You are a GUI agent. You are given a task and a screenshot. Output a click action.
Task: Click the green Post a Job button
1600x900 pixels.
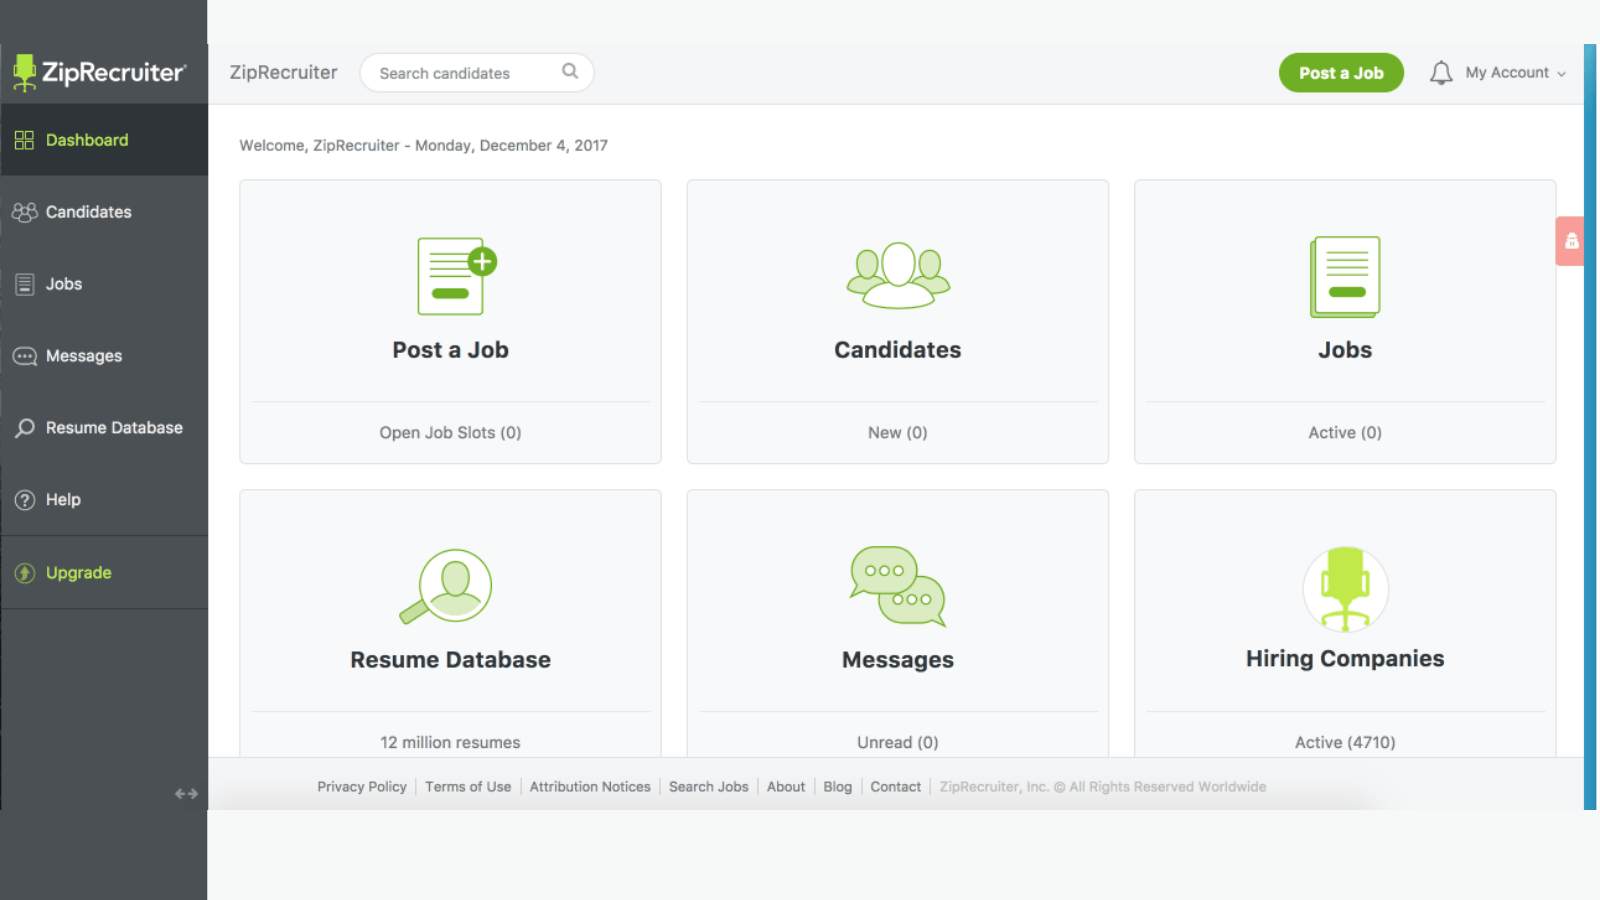[x=1341, y=73]
